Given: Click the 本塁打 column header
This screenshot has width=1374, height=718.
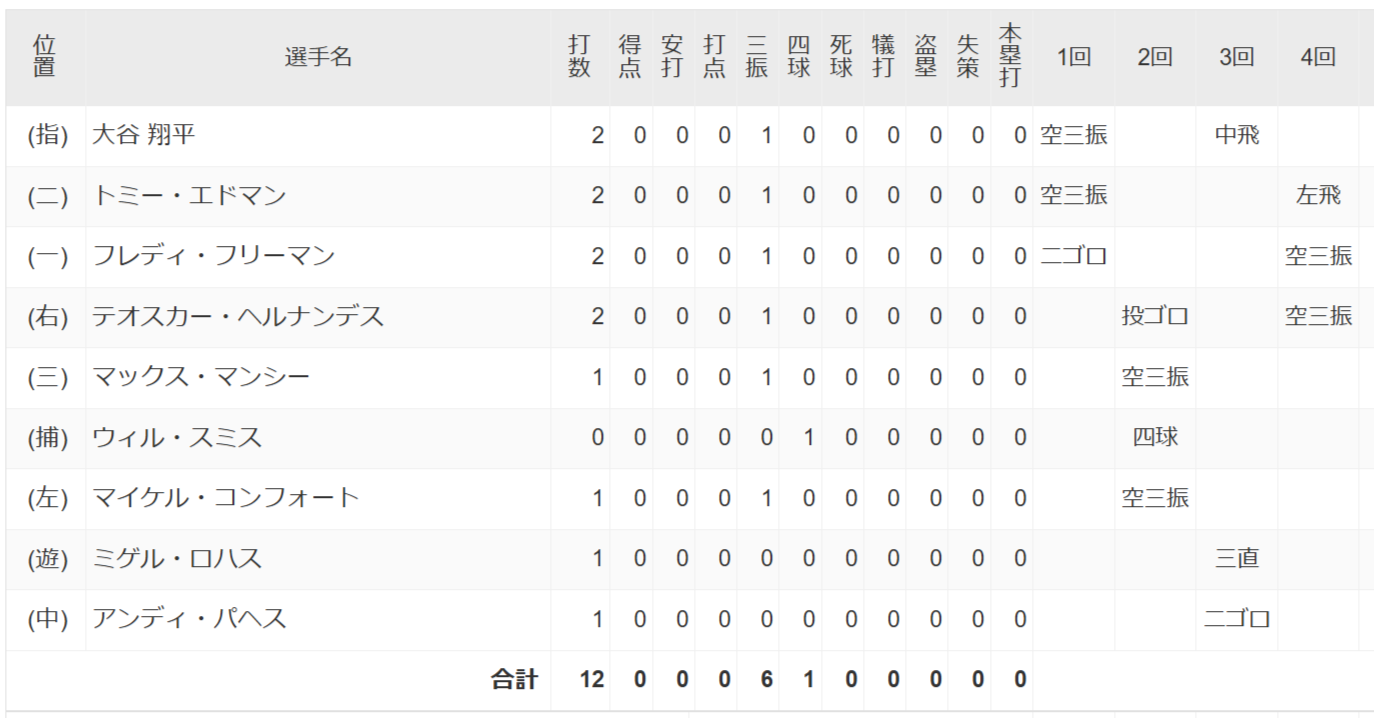Looking at the screenshot, I should 1011,58.
